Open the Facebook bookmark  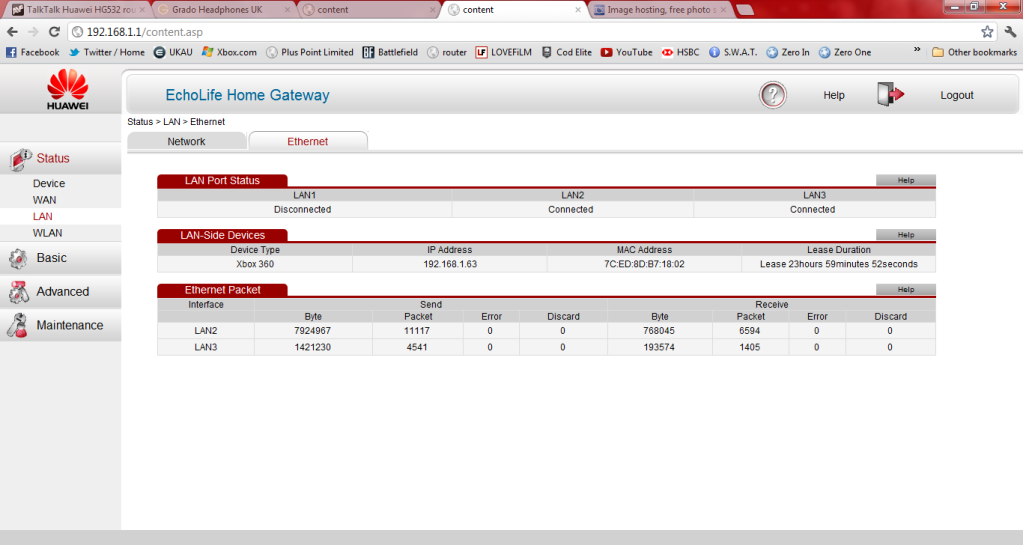point(33,52)
